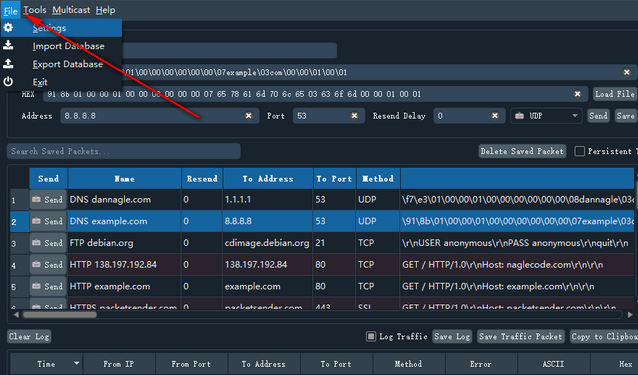
Task: Clear the HEX field with X icon
Action: [577, 94]
